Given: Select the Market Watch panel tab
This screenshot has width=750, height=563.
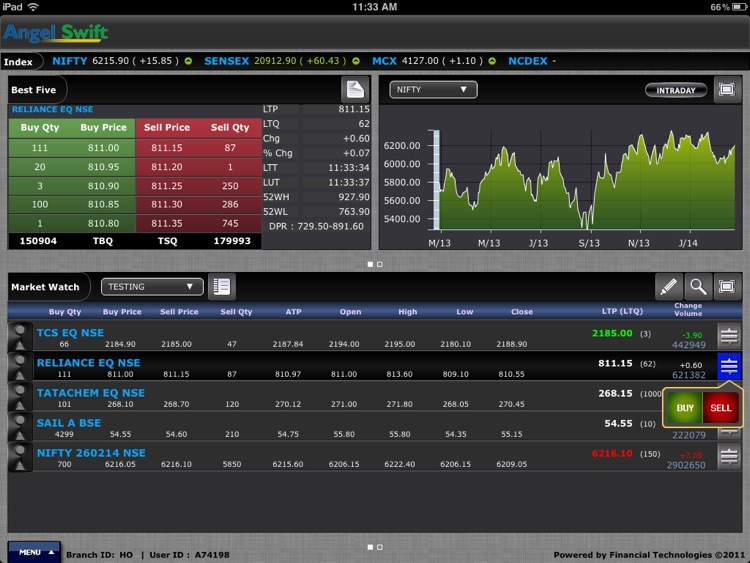Looking at the screenshot, I should pos(45,287).
